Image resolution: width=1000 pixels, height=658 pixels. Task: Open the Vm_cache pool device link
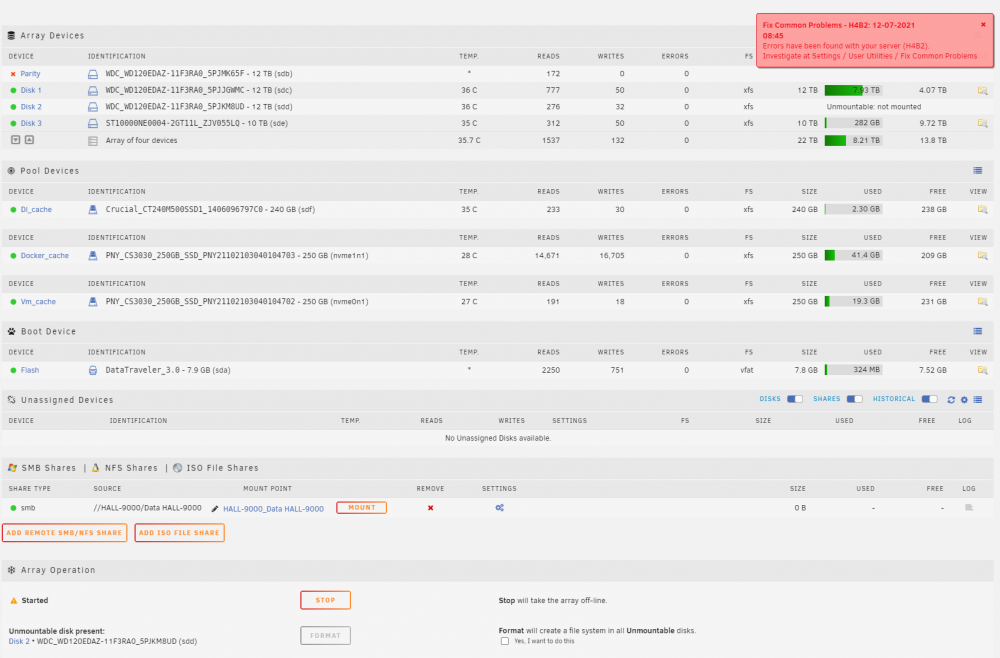coord(38,302)
